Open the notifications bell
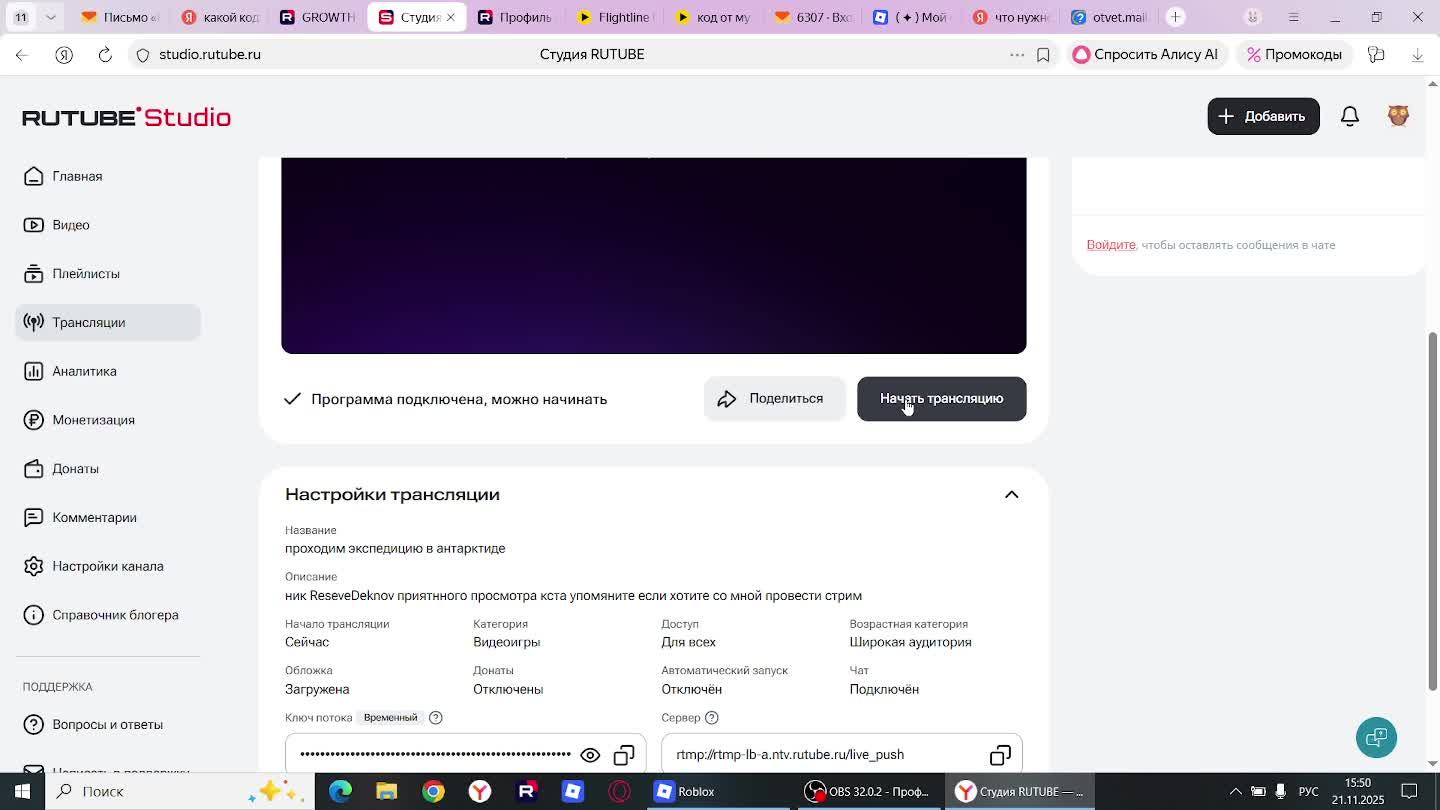The height and width of the screenshot is (810, 1440). point(1350,116)
